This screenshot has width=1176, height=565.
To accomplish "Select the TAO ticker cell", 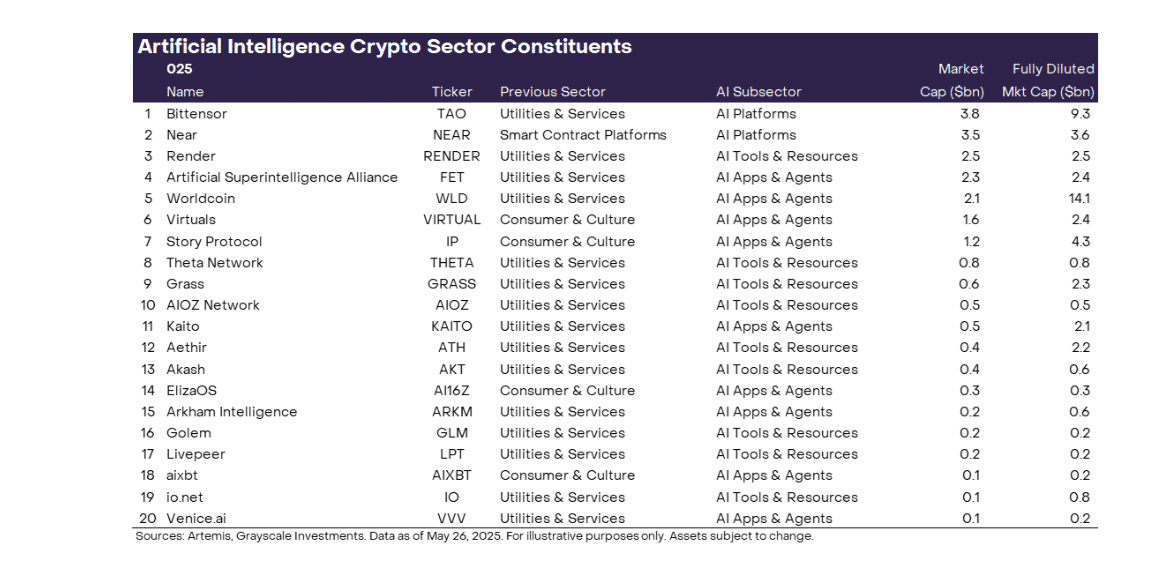I will click(452, 114).
